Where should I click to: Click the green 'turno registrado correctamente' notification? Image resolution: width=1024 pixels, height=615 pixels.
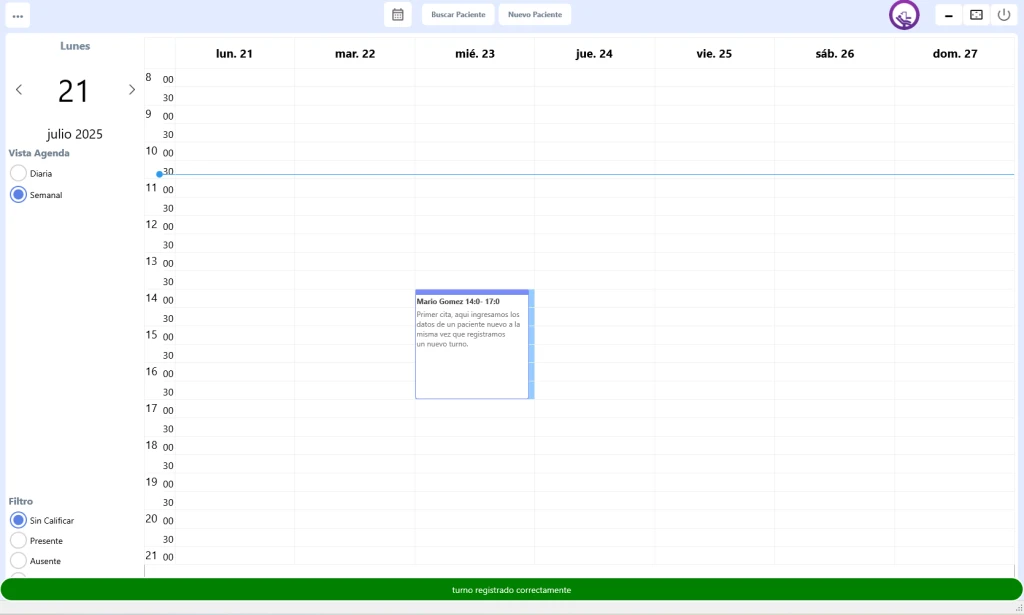(511, 590)
